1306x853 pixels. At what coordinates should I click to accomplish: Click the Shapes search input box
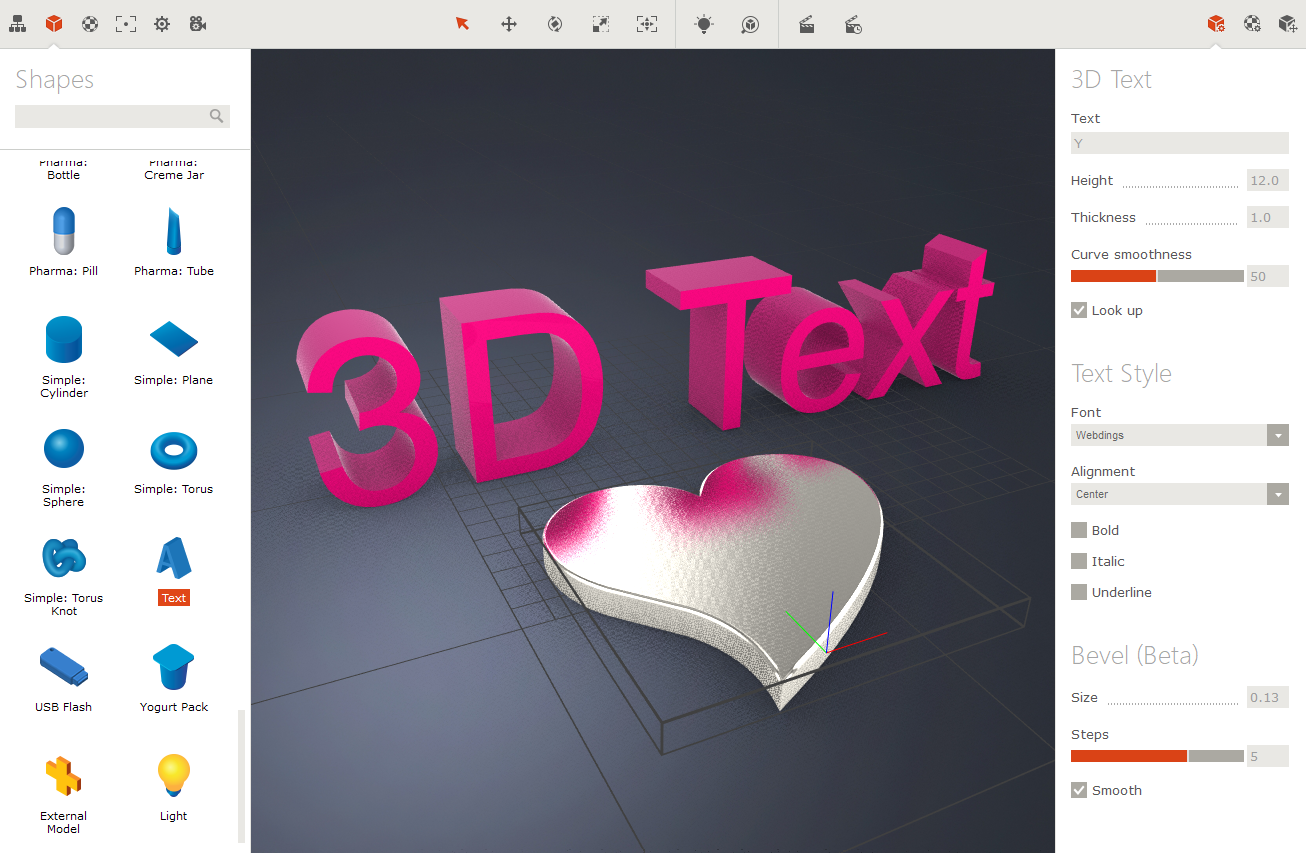[122, 116]
